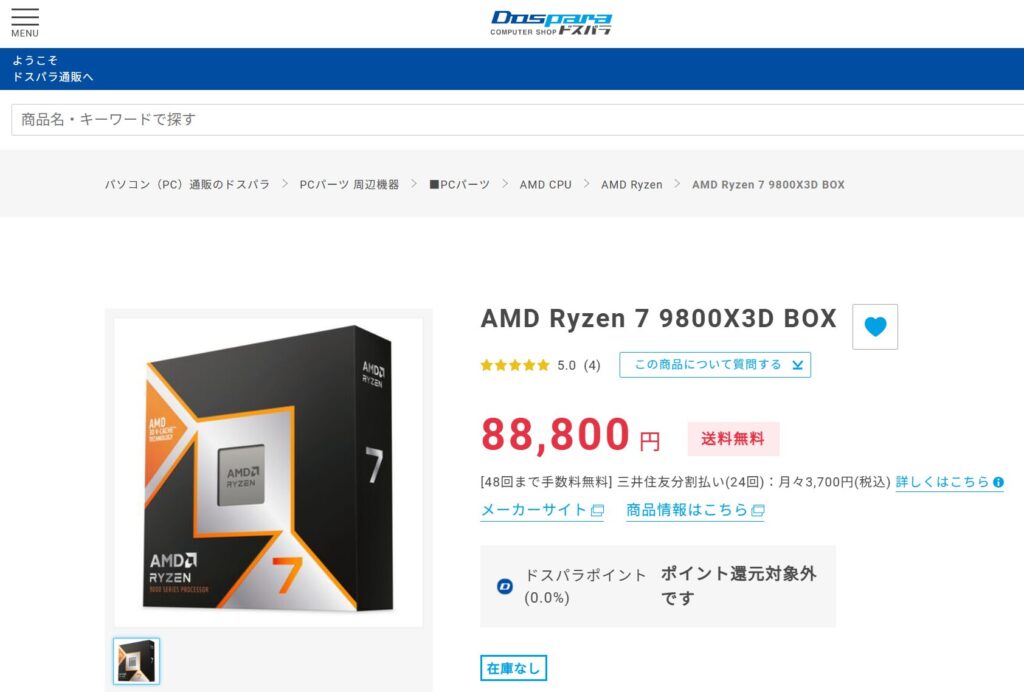Viewport: 1024px width, 692px height.
Task: Open the hamburger MENU icon
Action: point(25,22)
